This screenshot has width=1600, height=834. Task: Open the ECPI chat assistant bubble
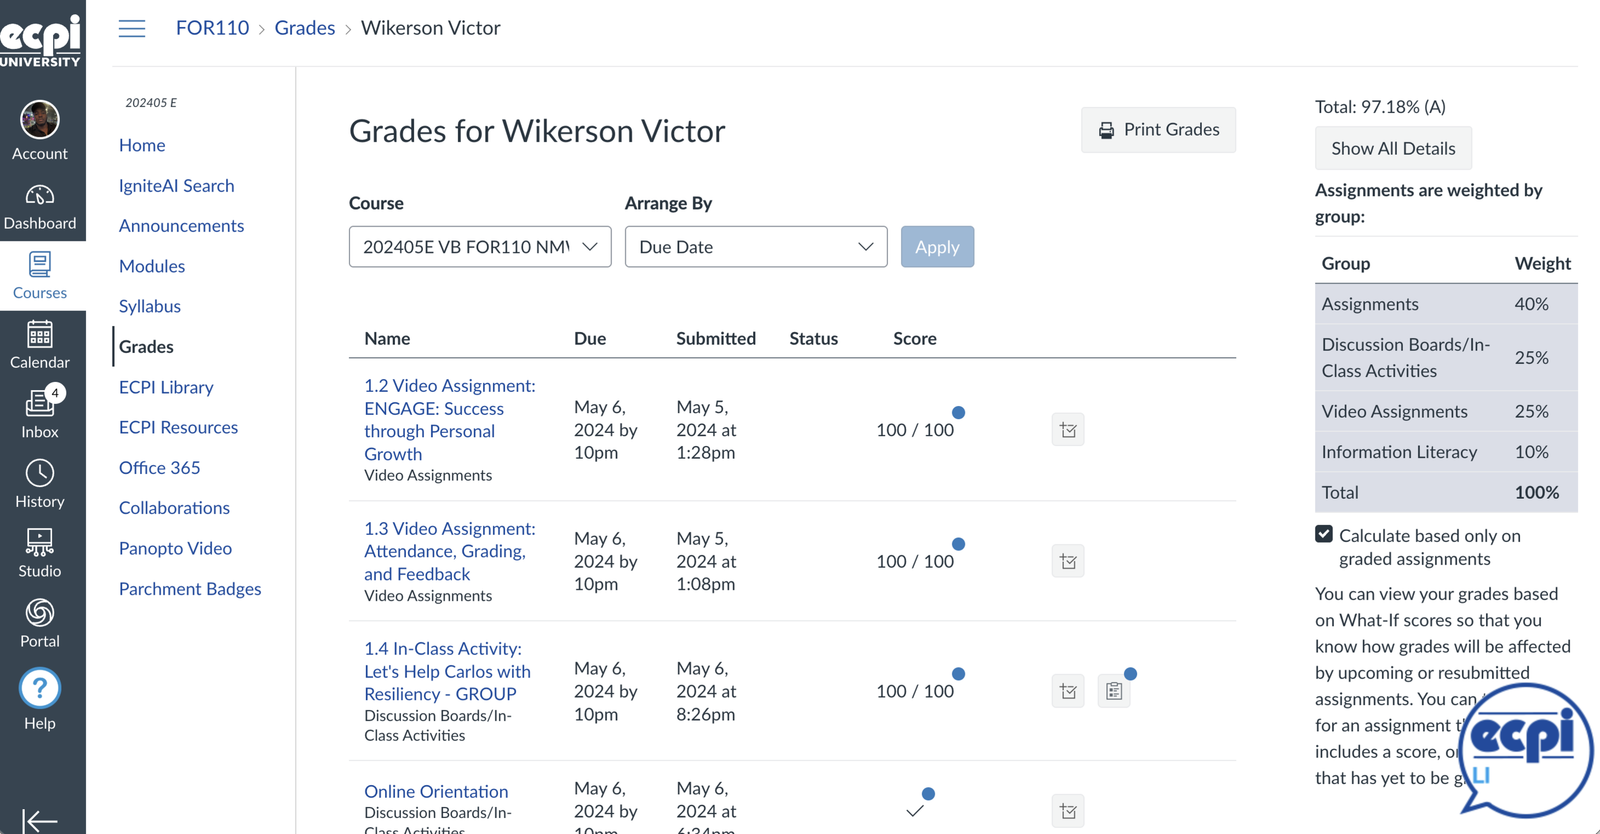pos(1526,750)
